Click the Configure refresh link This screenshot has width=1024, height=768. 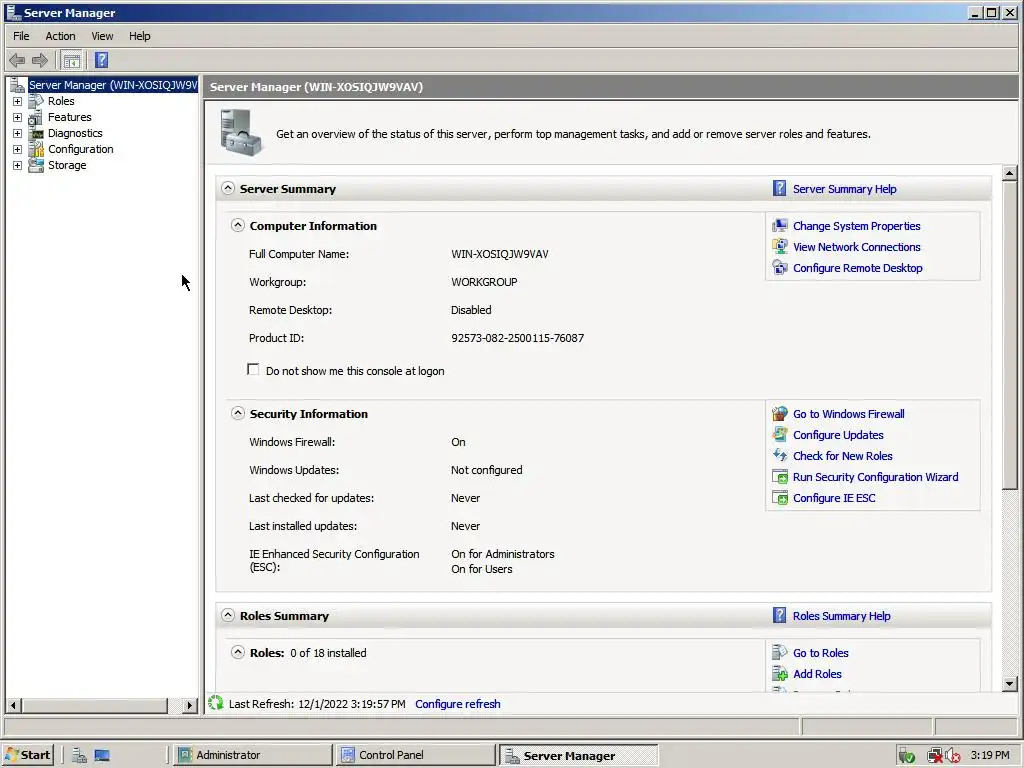(x=458, y=704)
